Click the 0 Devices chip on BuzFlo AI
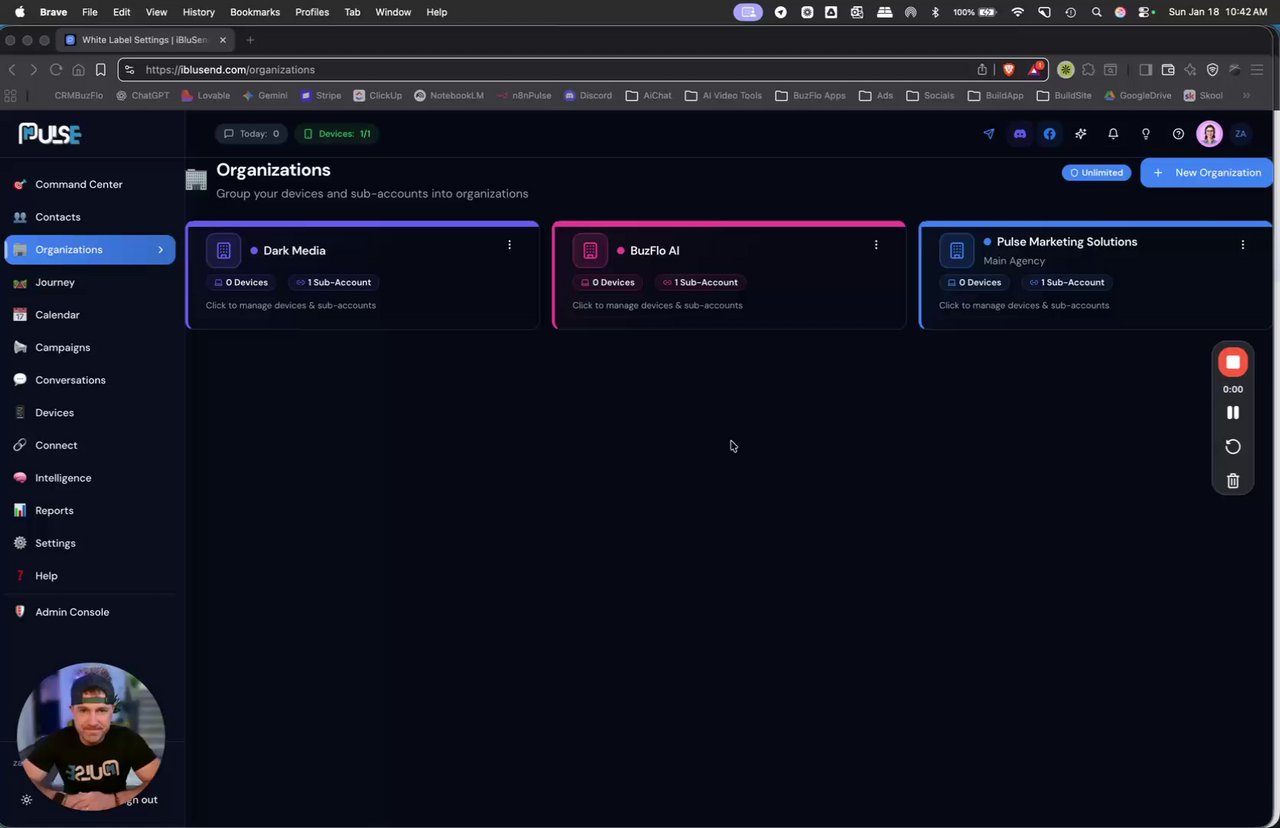This screenshot has height=828, width=1280. click(x=607, y=283)
